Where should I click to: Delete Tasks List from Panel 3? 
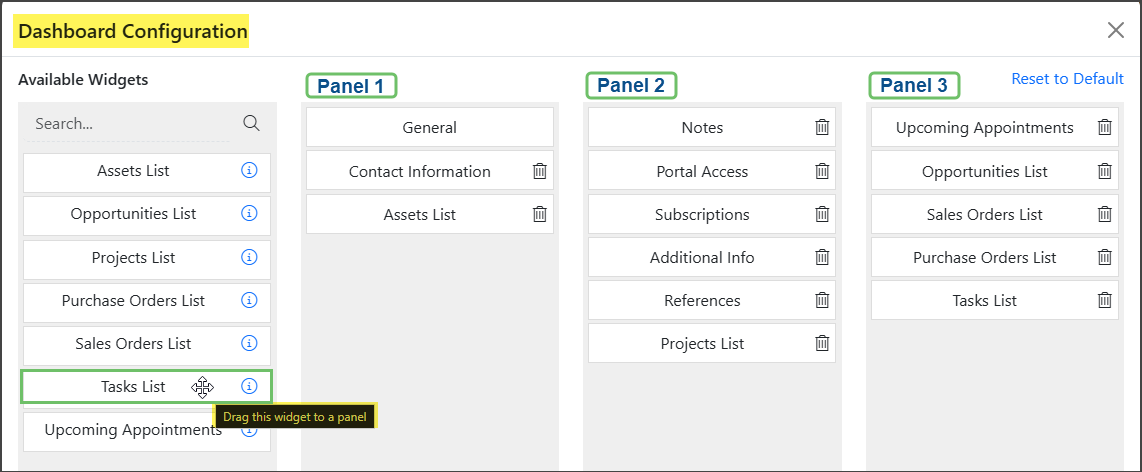coord(1105,301)
